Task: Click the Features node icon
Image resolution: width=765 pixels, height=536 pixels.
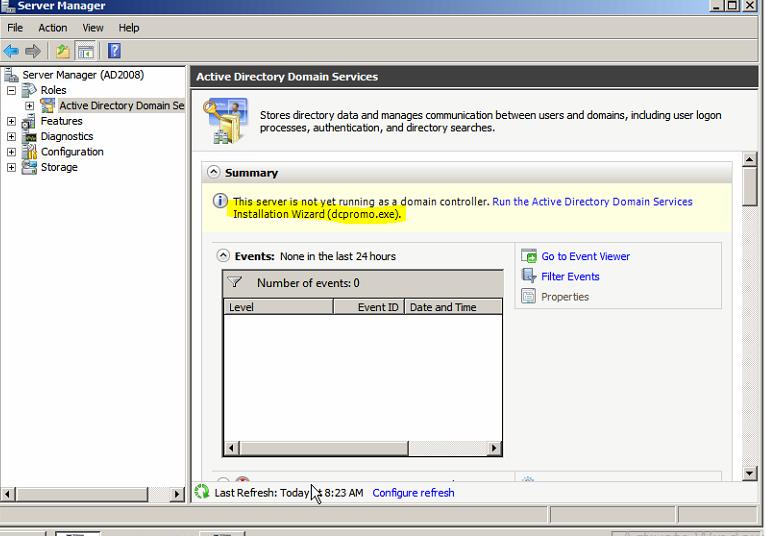Action: pos(29,121)
